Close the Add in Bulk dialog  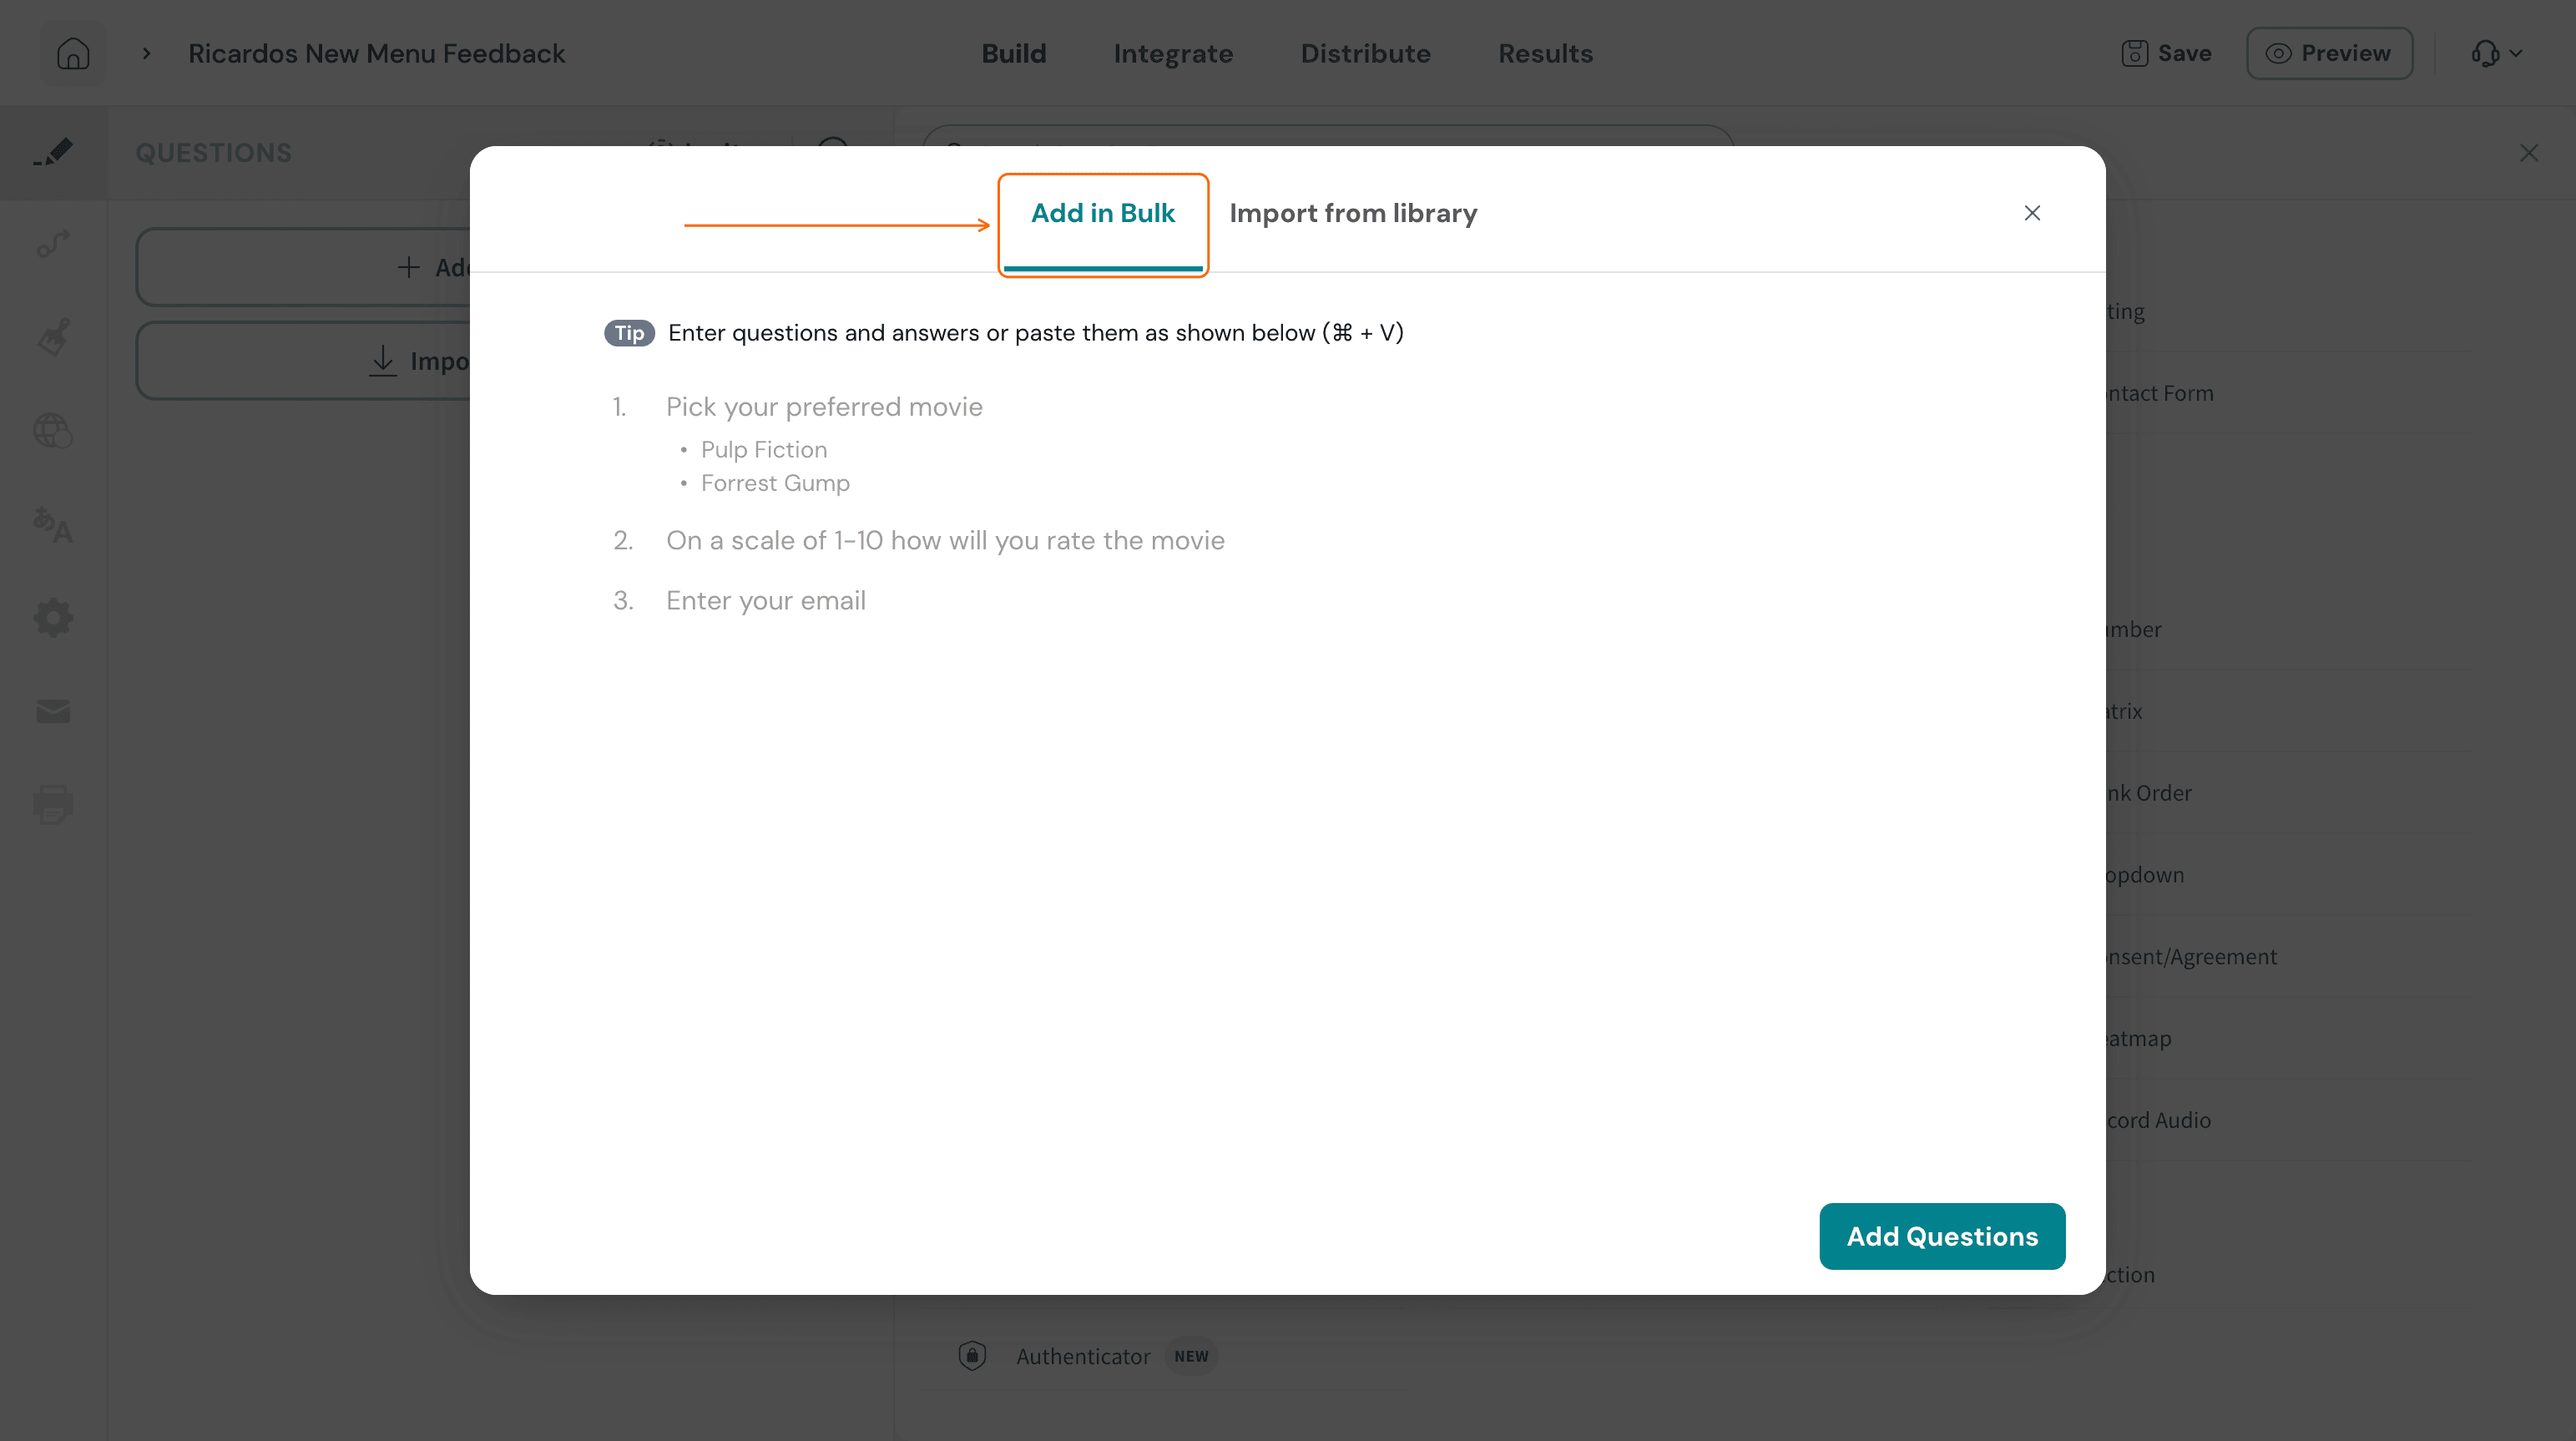2032,213
